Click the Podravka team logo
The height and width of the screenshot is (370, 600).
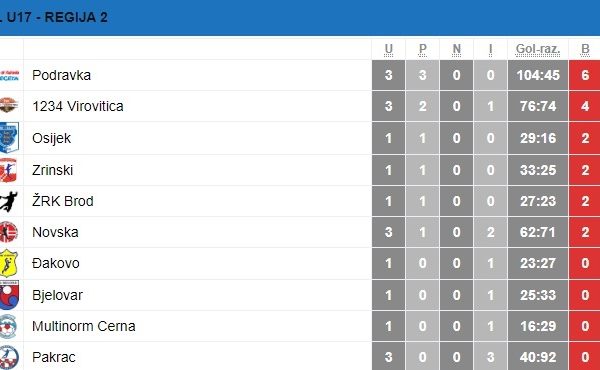(9, 75)
